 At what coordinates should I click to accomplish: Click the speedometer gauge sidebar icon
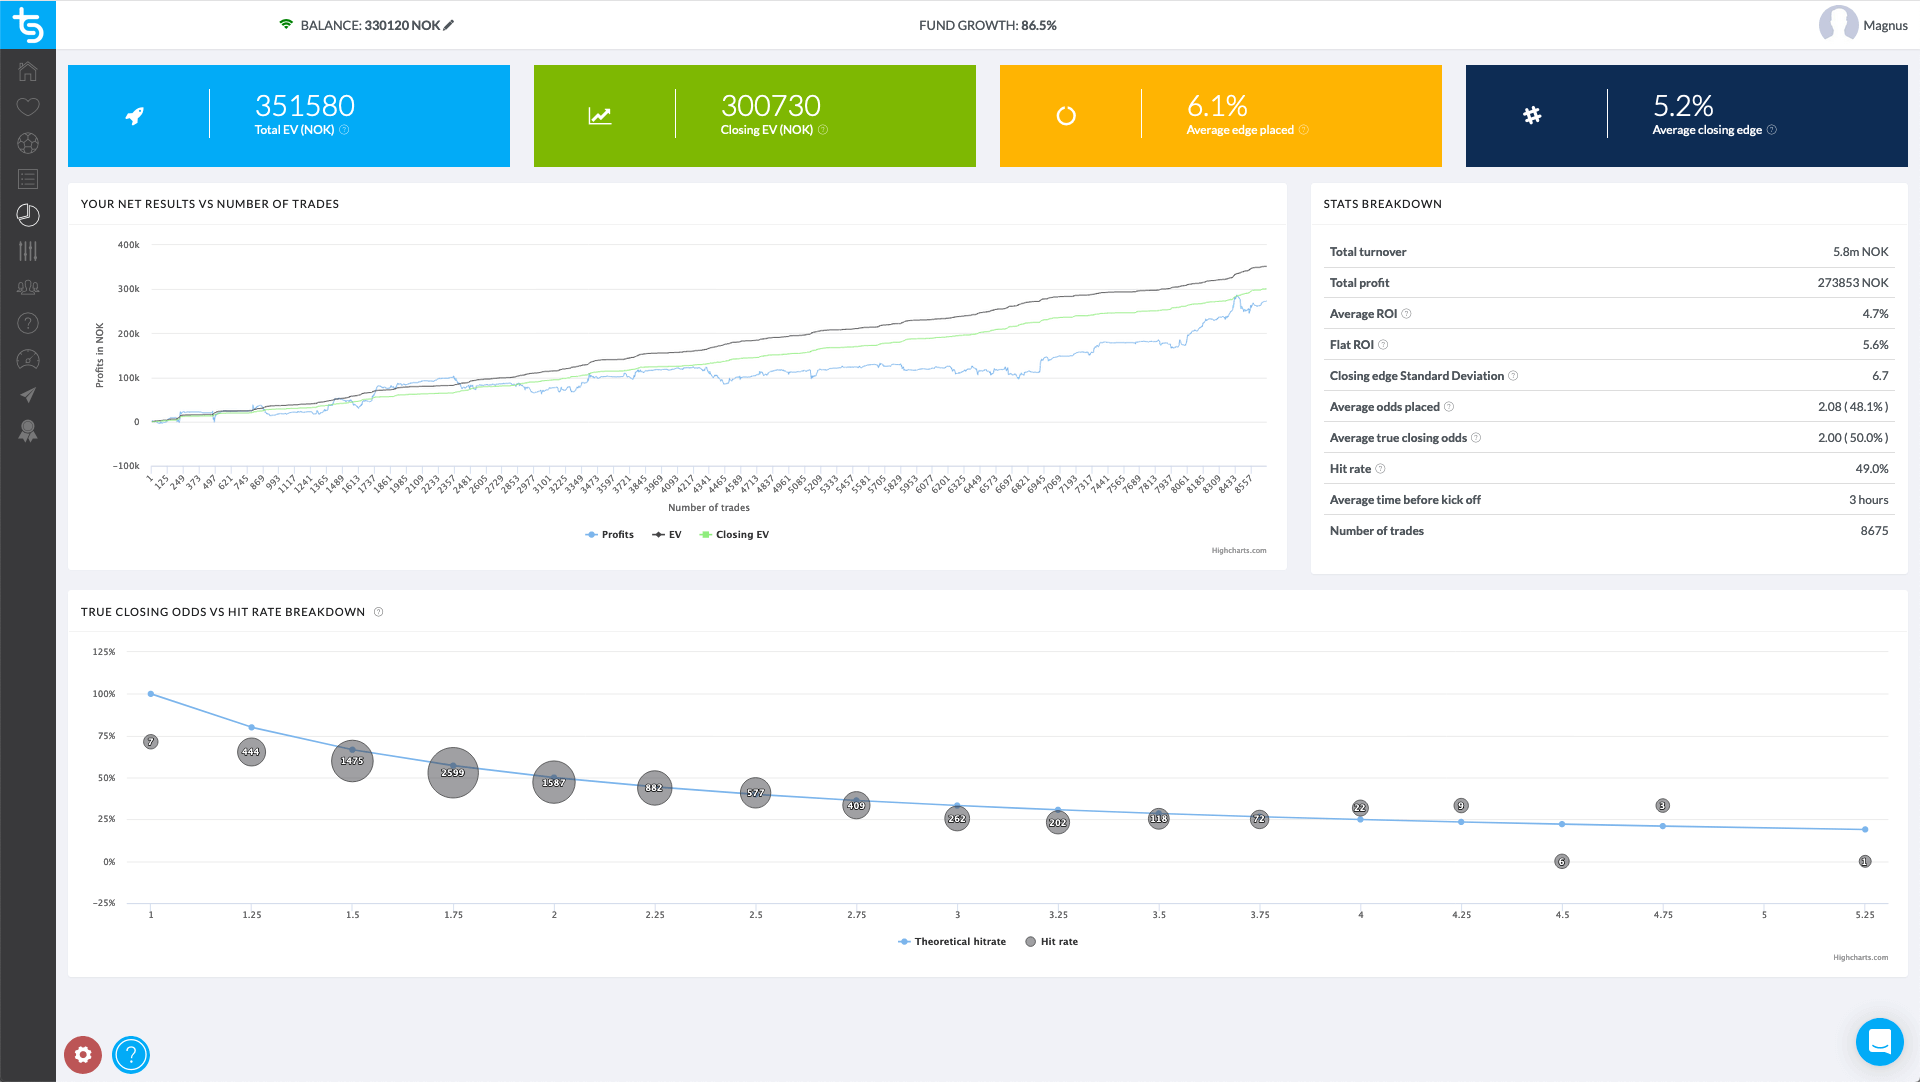[28, 359]
